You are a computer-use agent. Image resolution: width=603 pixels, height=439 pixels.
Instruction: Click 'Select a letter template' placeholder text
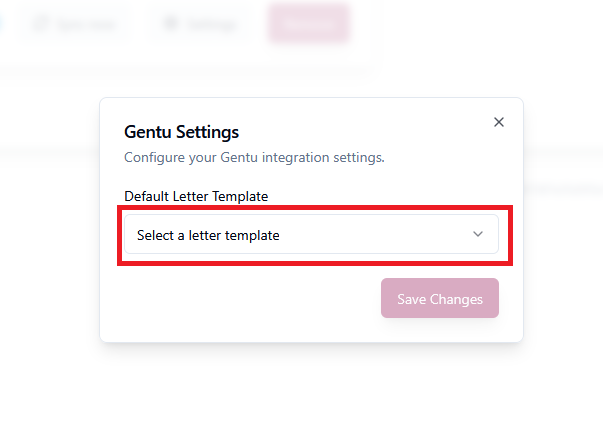tap(208, 235)
